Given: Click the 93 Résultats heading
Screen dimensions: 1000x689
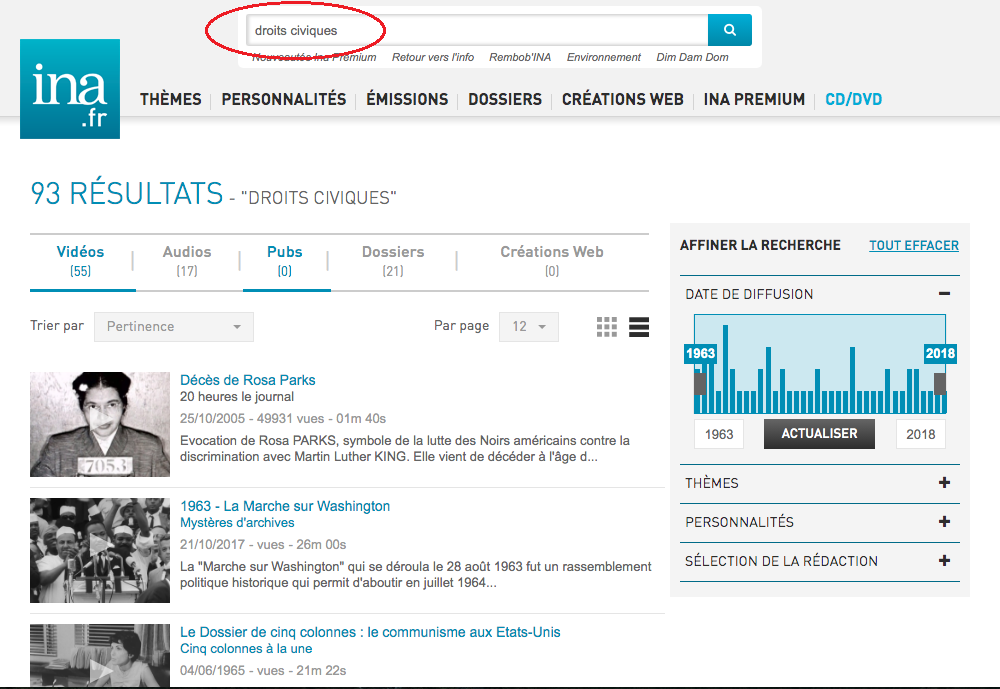Looking at the screenshot, I should click(126, 193).
